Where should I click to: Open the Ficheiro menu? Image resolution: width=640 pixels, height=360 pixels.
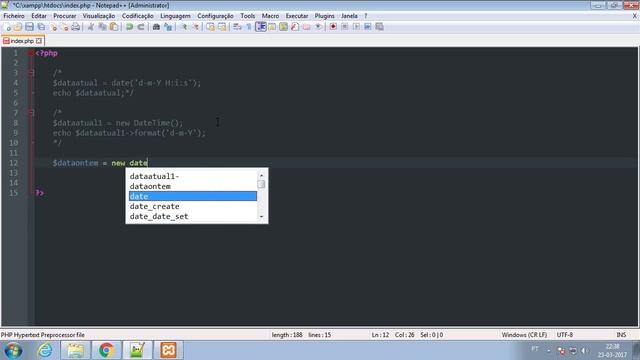point(14,16)
